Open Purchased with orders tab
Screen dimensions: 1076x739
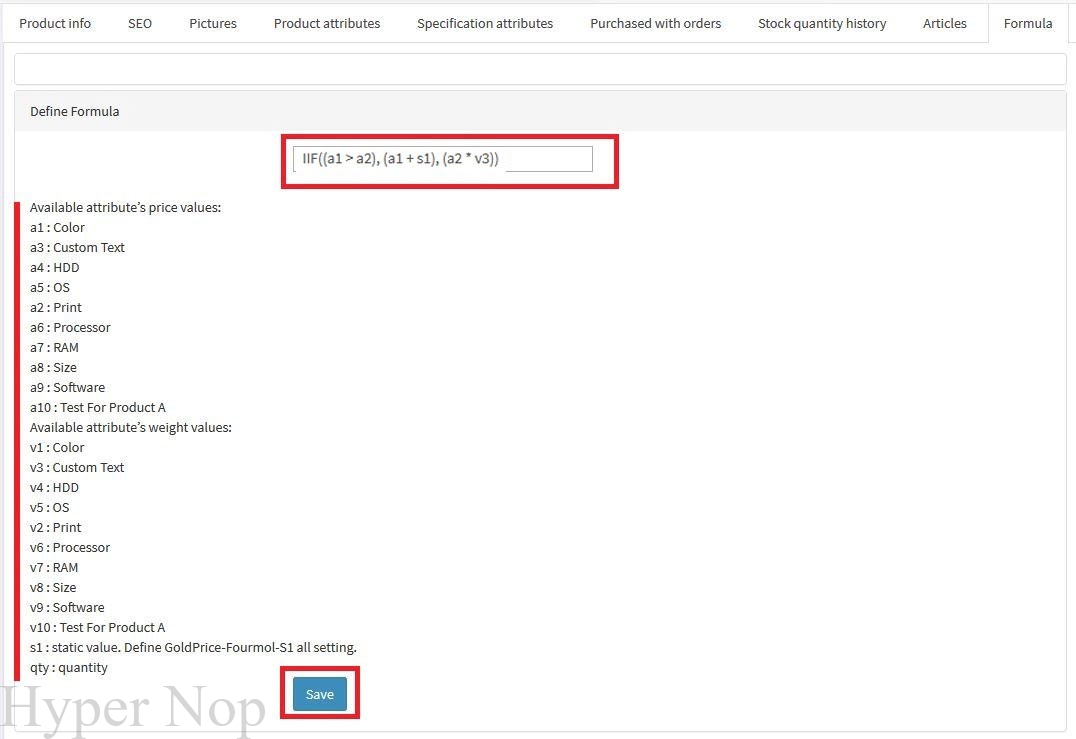[x=655, y=23]
